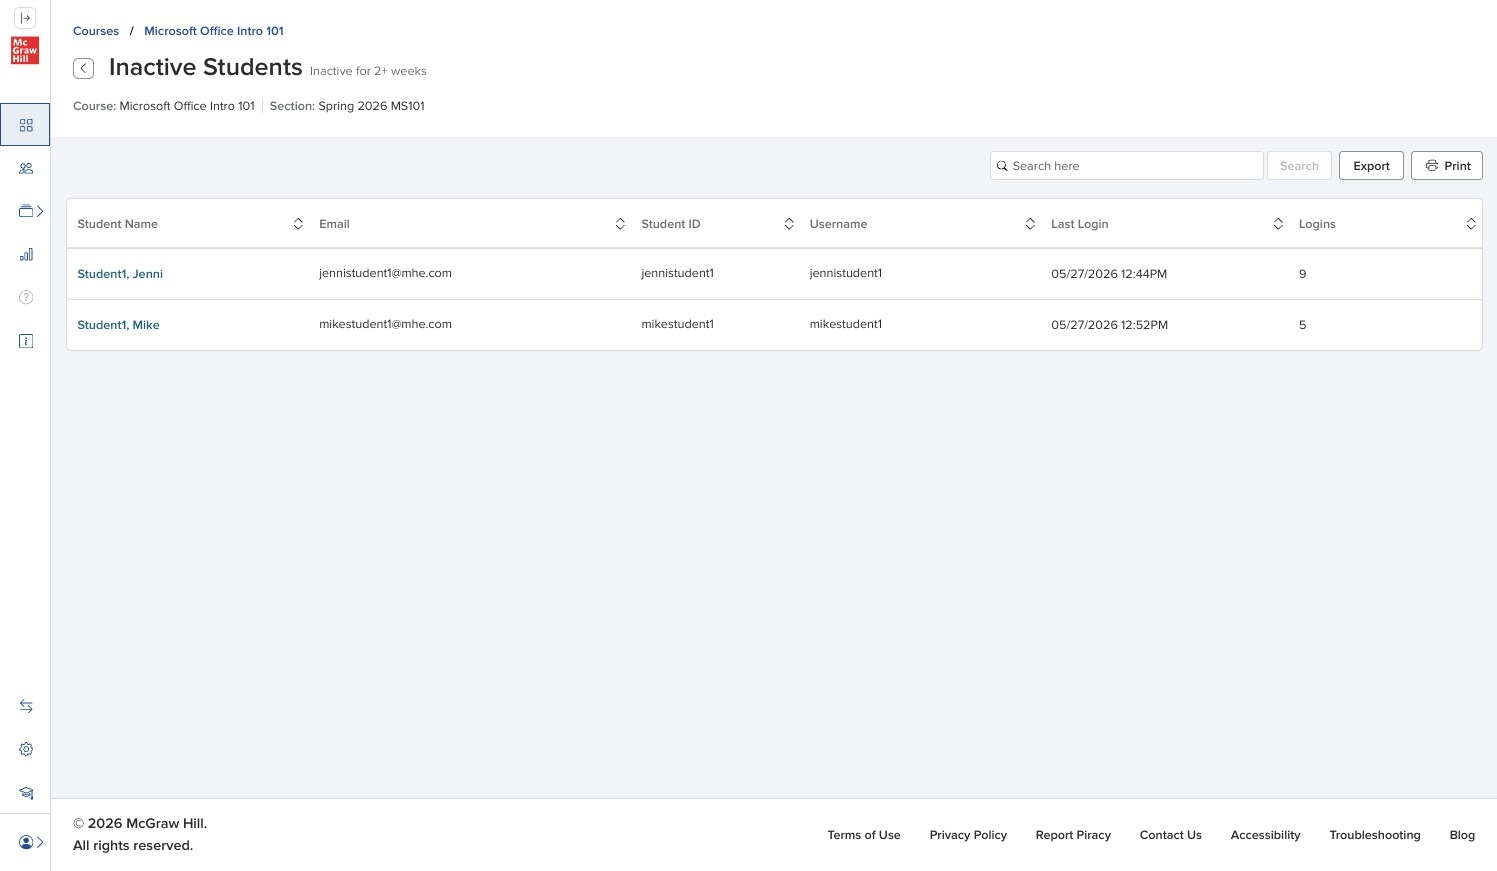Open the bar chart reports icon

tap(26, 255)
